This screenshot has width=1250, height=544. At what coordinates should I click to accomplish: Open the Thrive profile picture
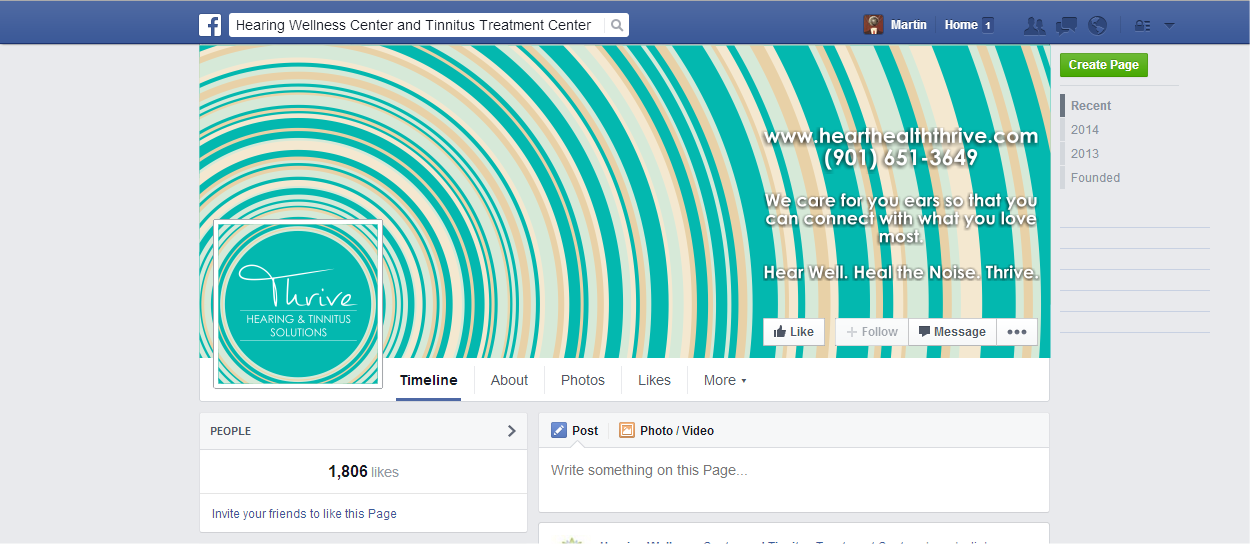coord(298,304)
